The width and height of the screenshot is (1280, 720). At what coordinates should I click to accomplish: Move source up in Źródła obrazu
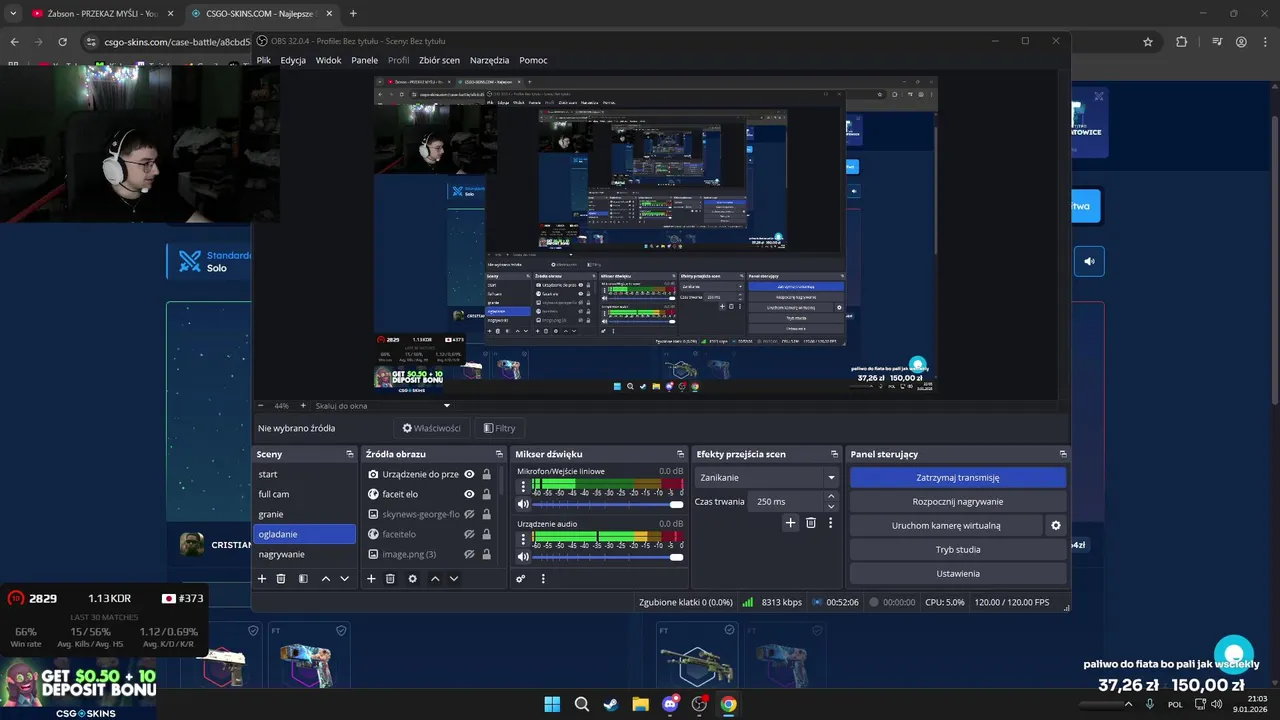[435, 579]
